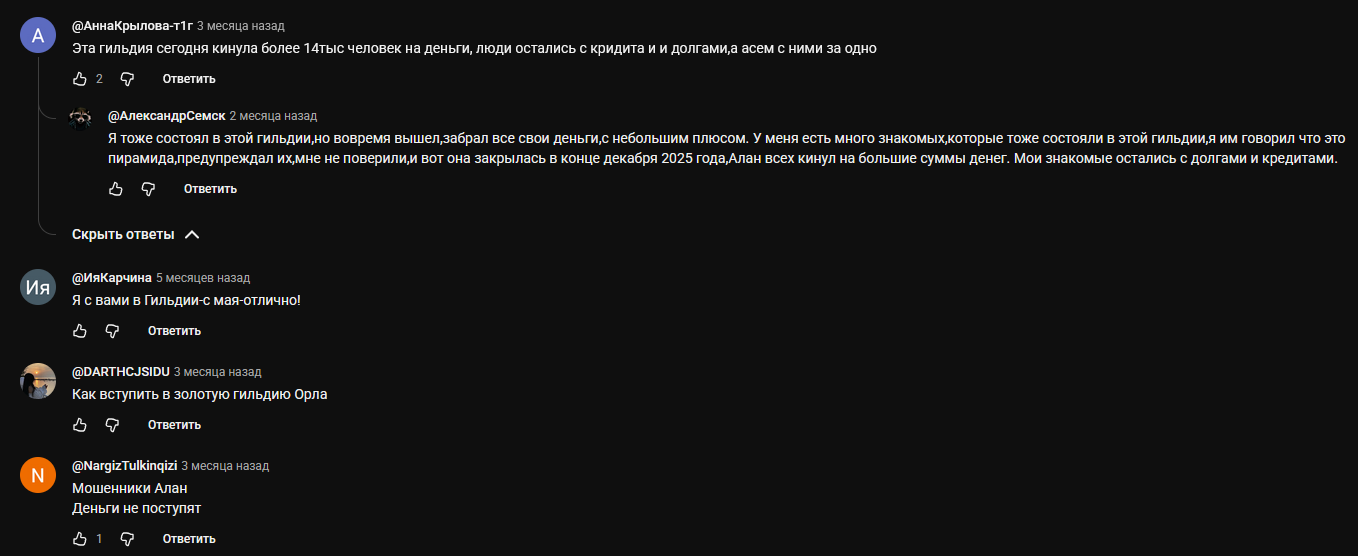1358x556 pixels.
Task: Dislike the reply from @АлександрСемск
Action: (x=148, y=188)
